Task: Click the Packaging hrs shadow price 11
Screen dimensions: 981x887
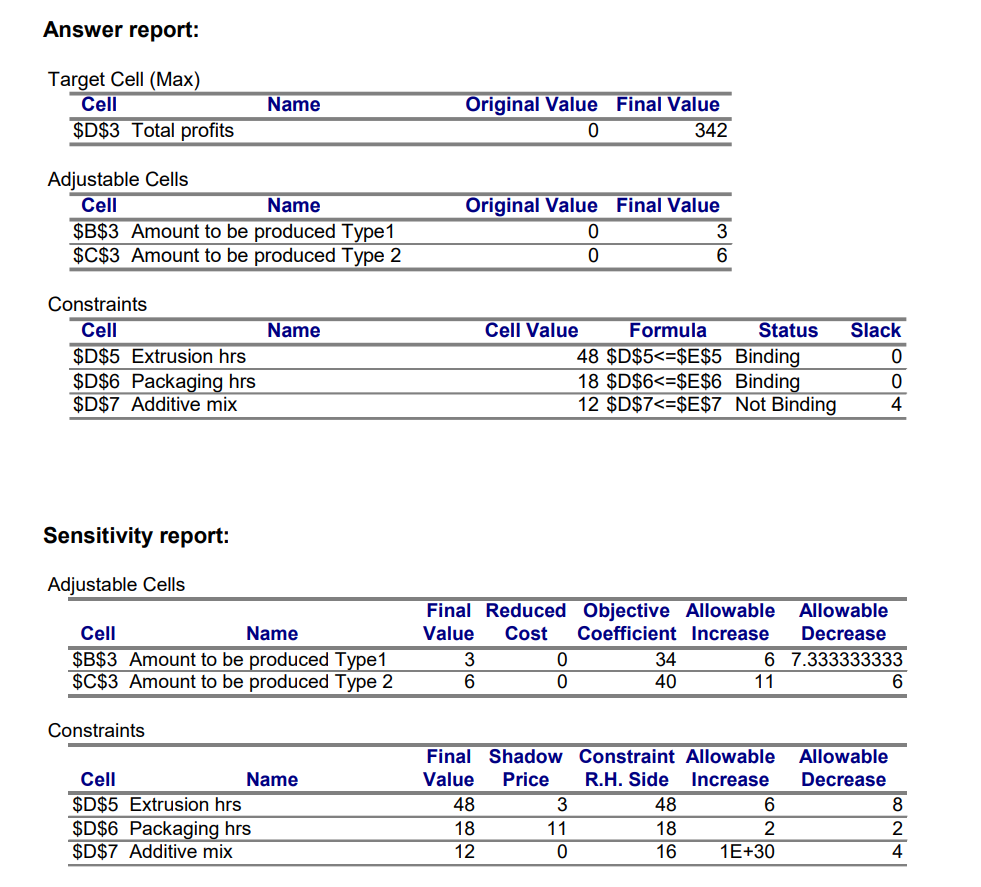Action: pyautogui.click(x=556, y=828)
